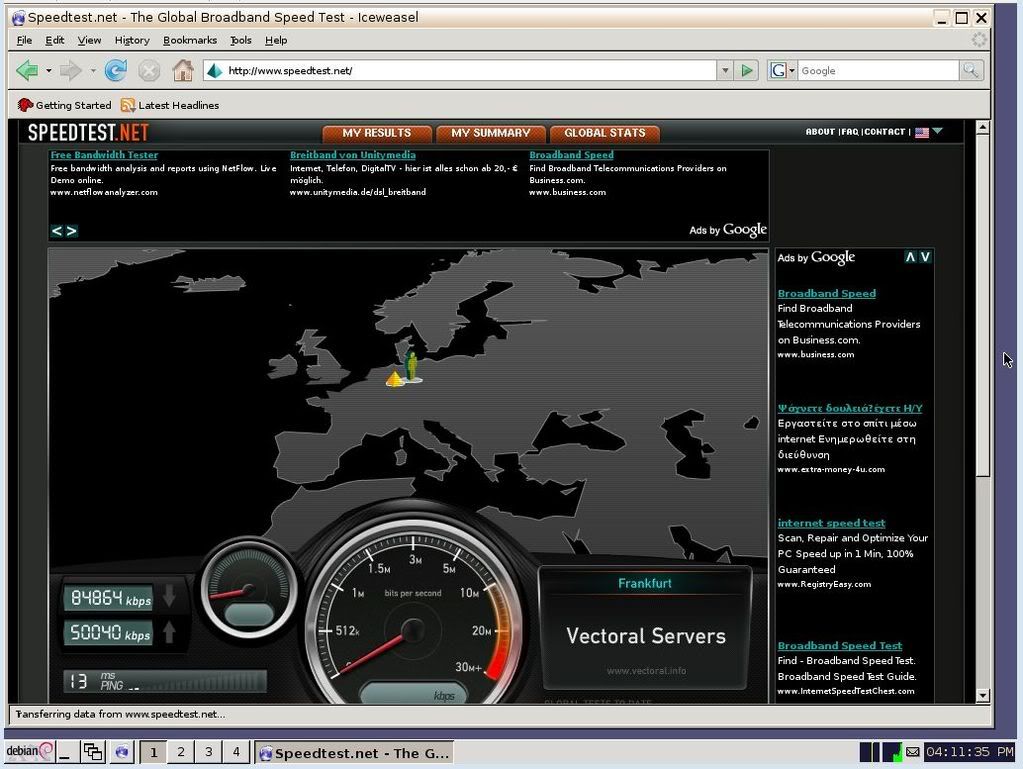The height and width of the screenshot is (769, 1023).
Task: Reload the page with the refresh icon
Action: pyautogui.click(x=115, y=70)
